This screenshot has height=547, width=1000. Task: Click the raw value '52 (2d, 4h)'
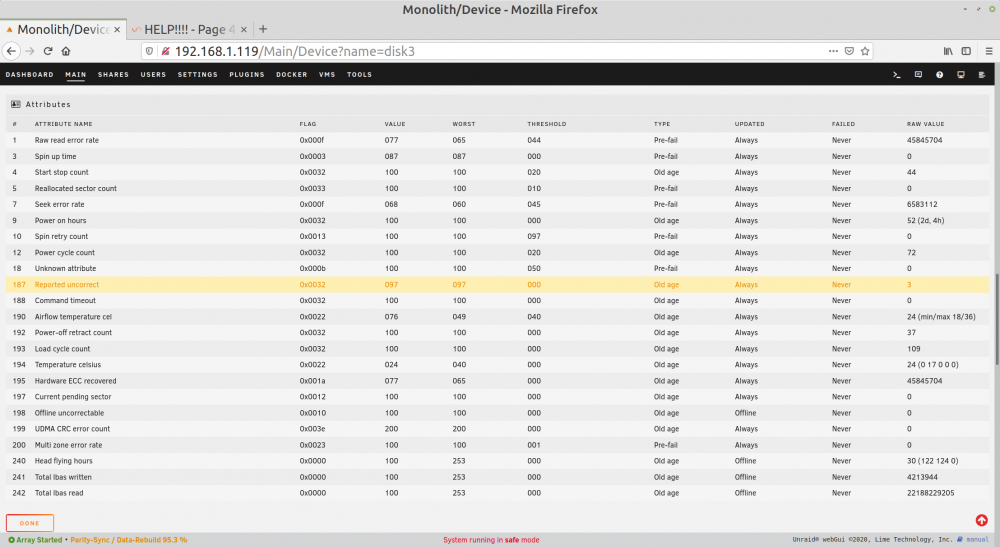[925, 221]
